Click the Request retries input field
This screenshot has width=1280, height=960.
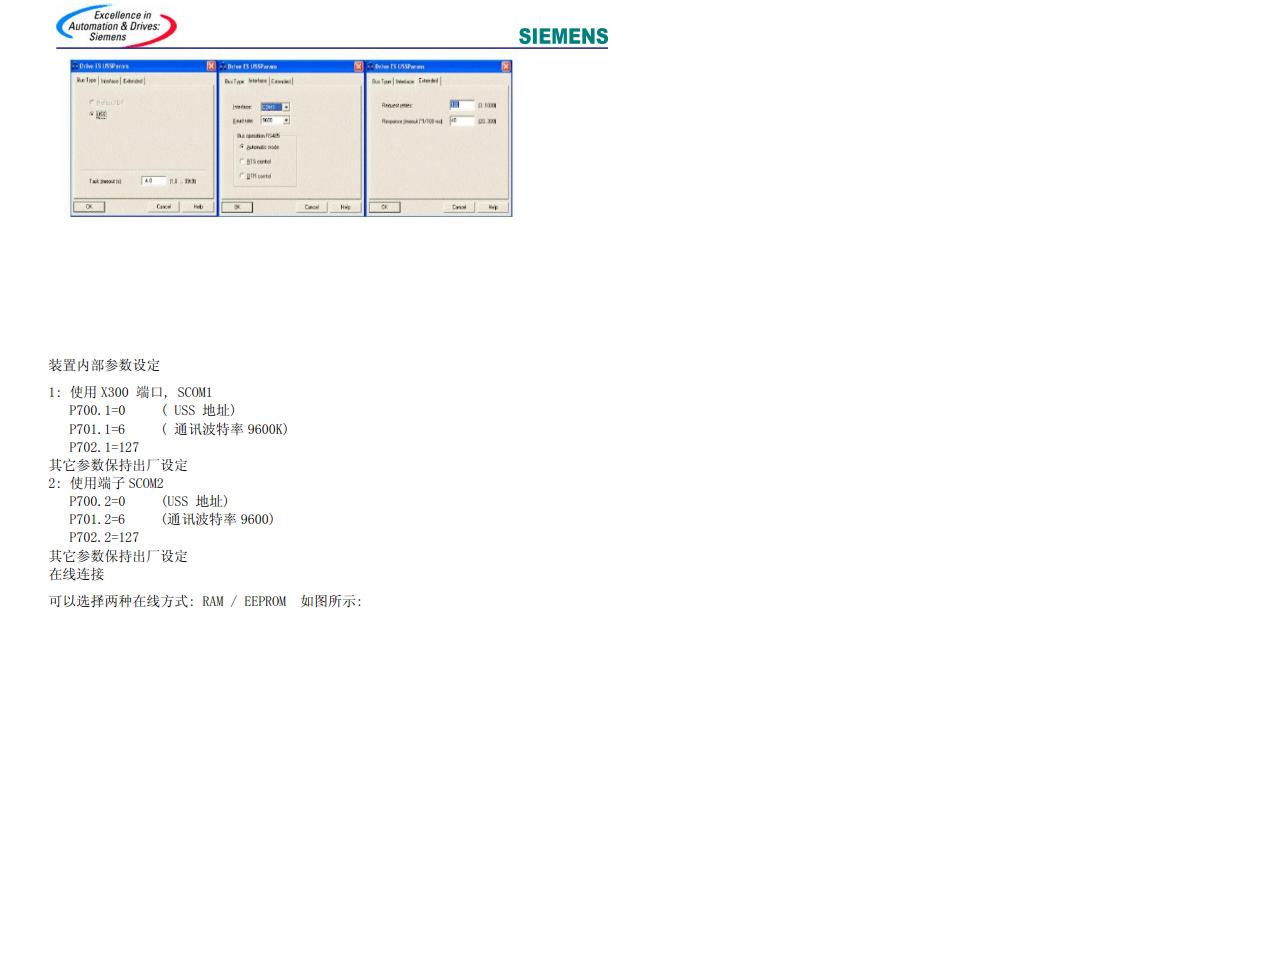(462, 105)
